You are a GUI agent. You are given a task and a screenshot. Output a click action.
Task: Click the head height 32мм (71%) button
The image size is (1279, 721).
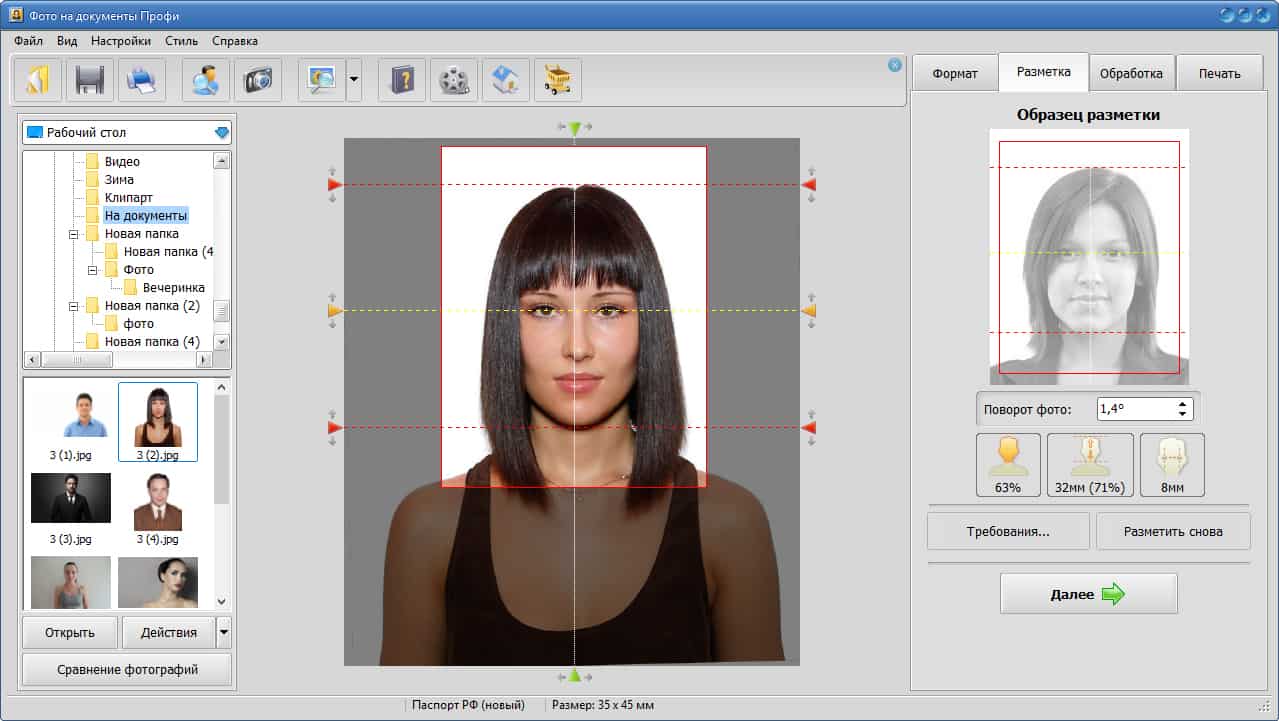(1090, 465)
